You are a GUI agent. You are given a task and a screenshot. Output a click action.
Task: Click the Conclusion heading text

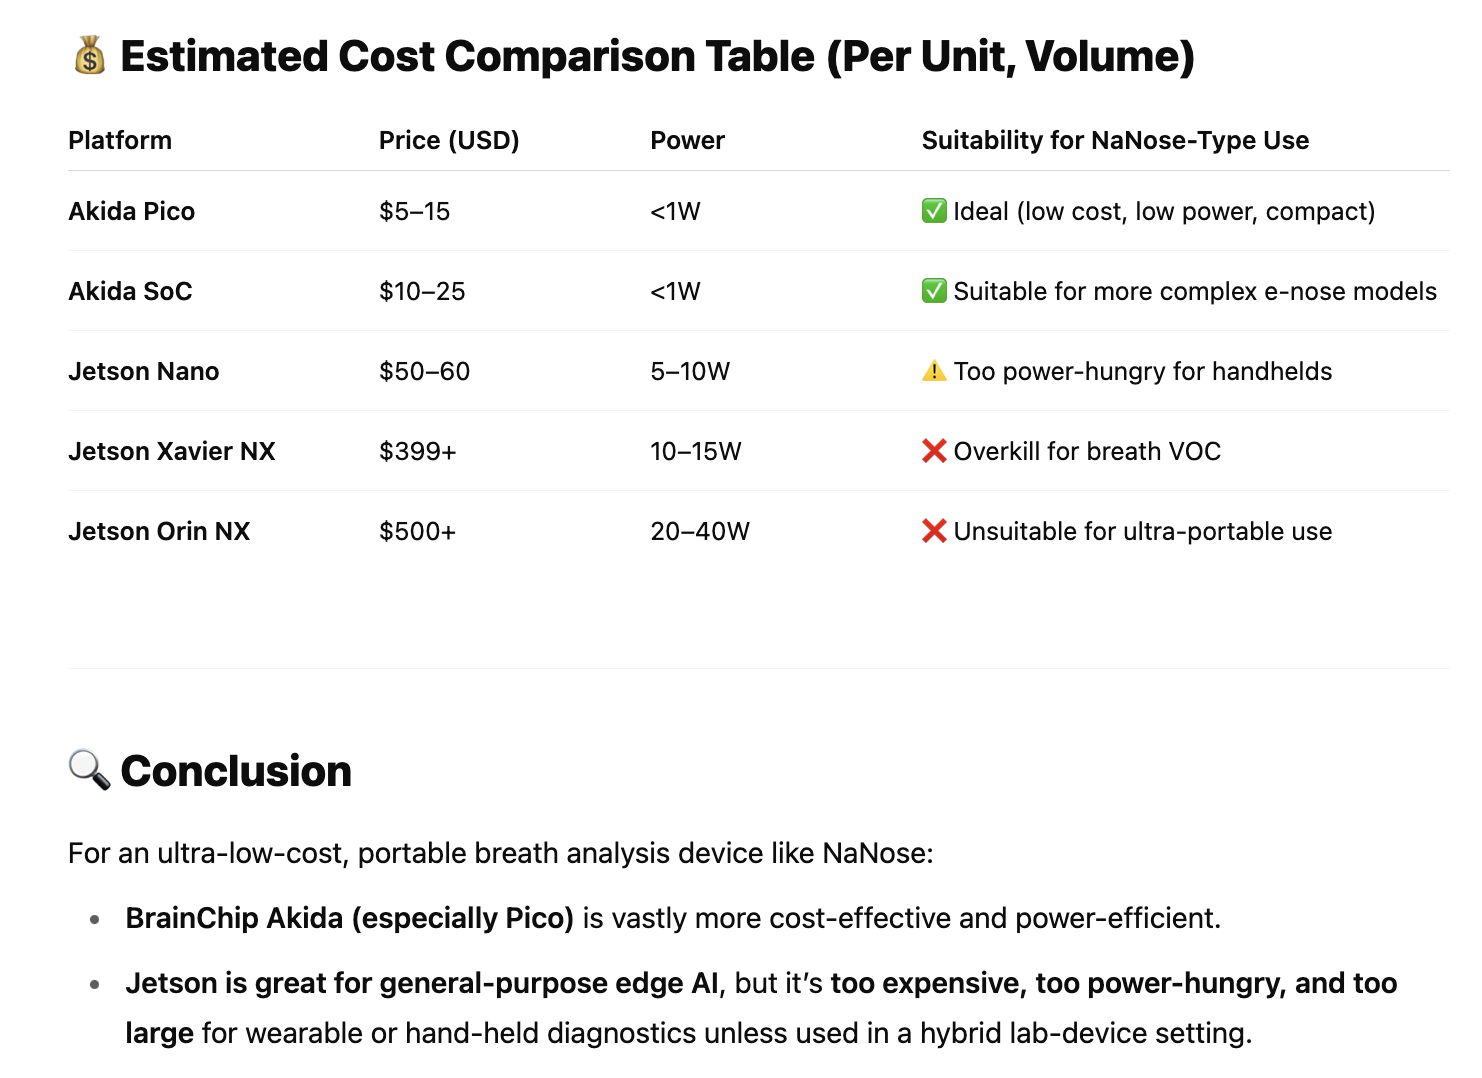coord(236,771)
